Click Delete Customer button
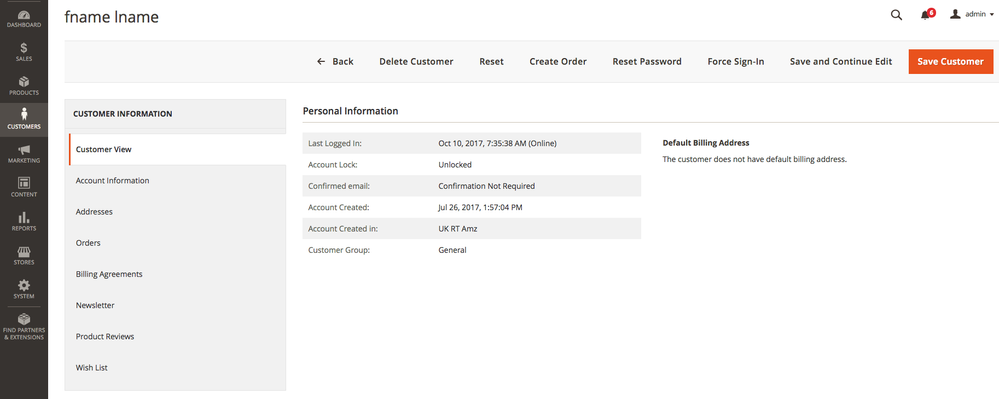Image resolution: width=999 pixels, height=399 pixels. (416, 61)
